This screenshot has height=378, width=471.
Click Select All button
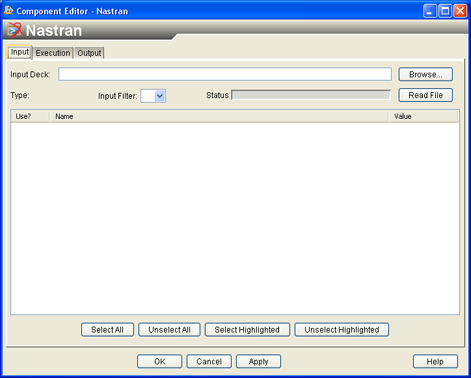point(107,330)
